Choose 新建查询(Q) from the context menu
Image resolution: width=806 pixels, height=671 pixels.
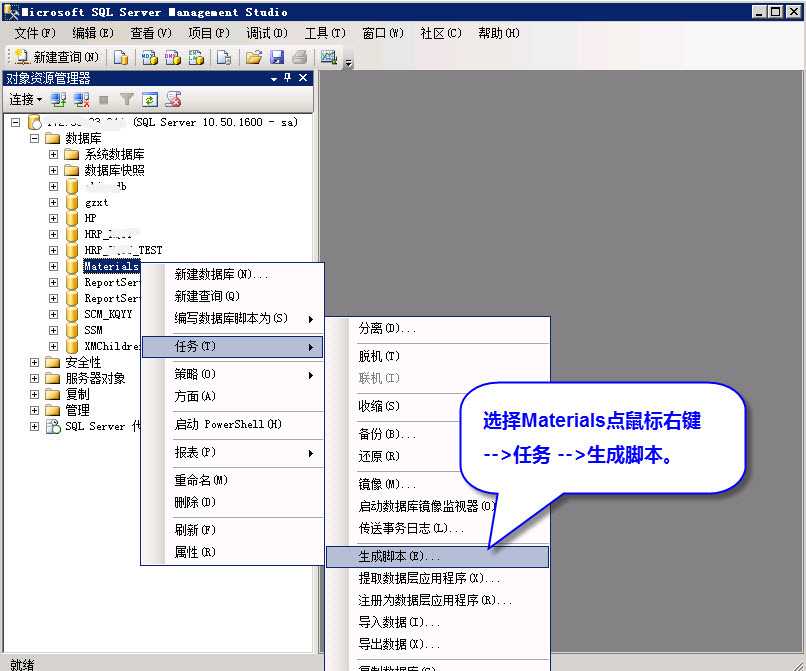coord(233,296)
